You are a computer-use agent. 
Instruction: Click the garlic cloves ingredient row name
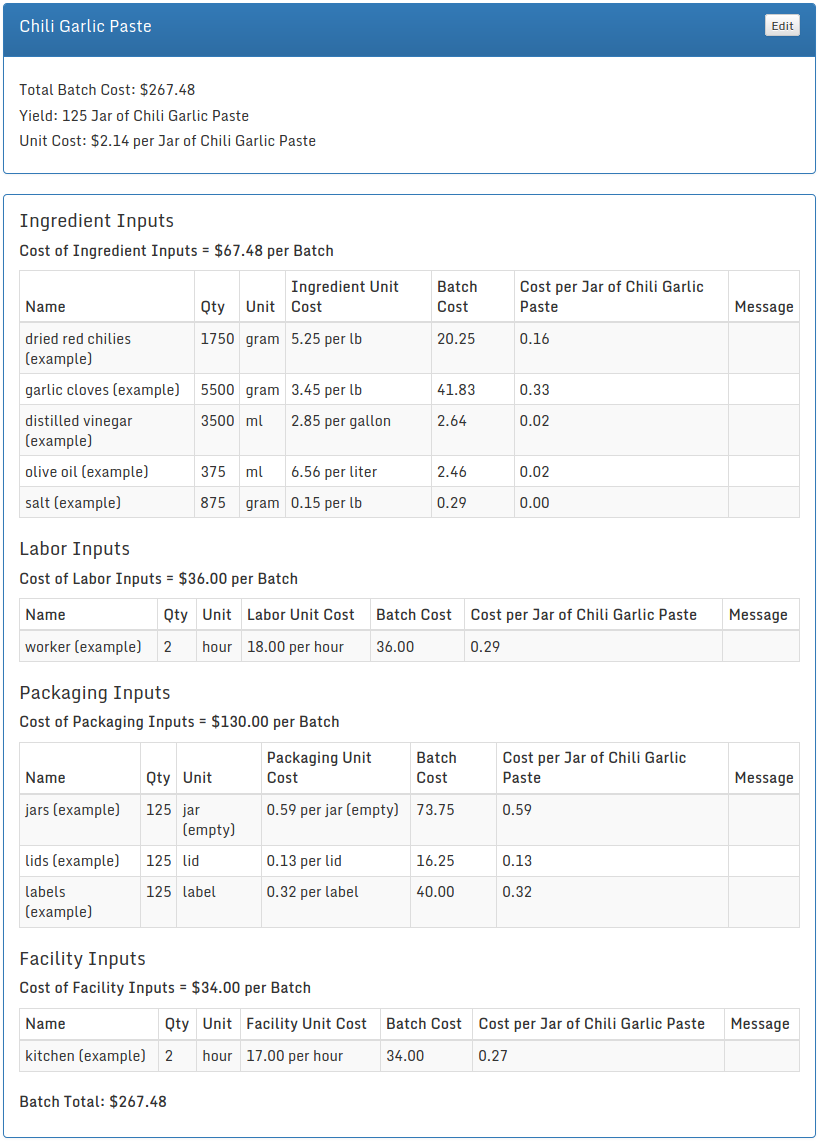[102, 390]
